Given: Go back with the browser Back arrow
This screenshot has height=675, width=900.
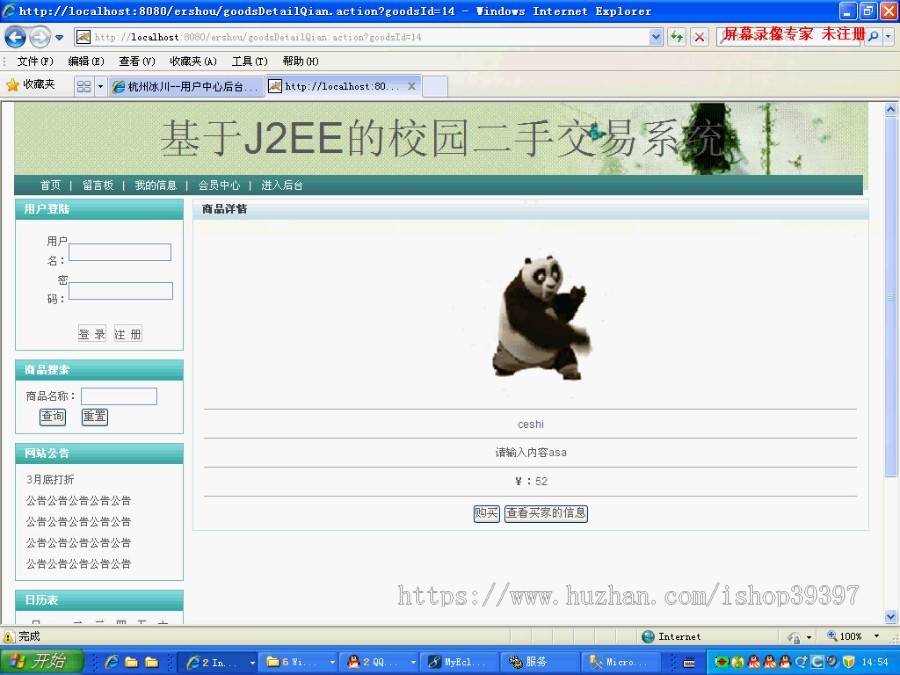Looking at the screenshot, I should tap(15, 37).
